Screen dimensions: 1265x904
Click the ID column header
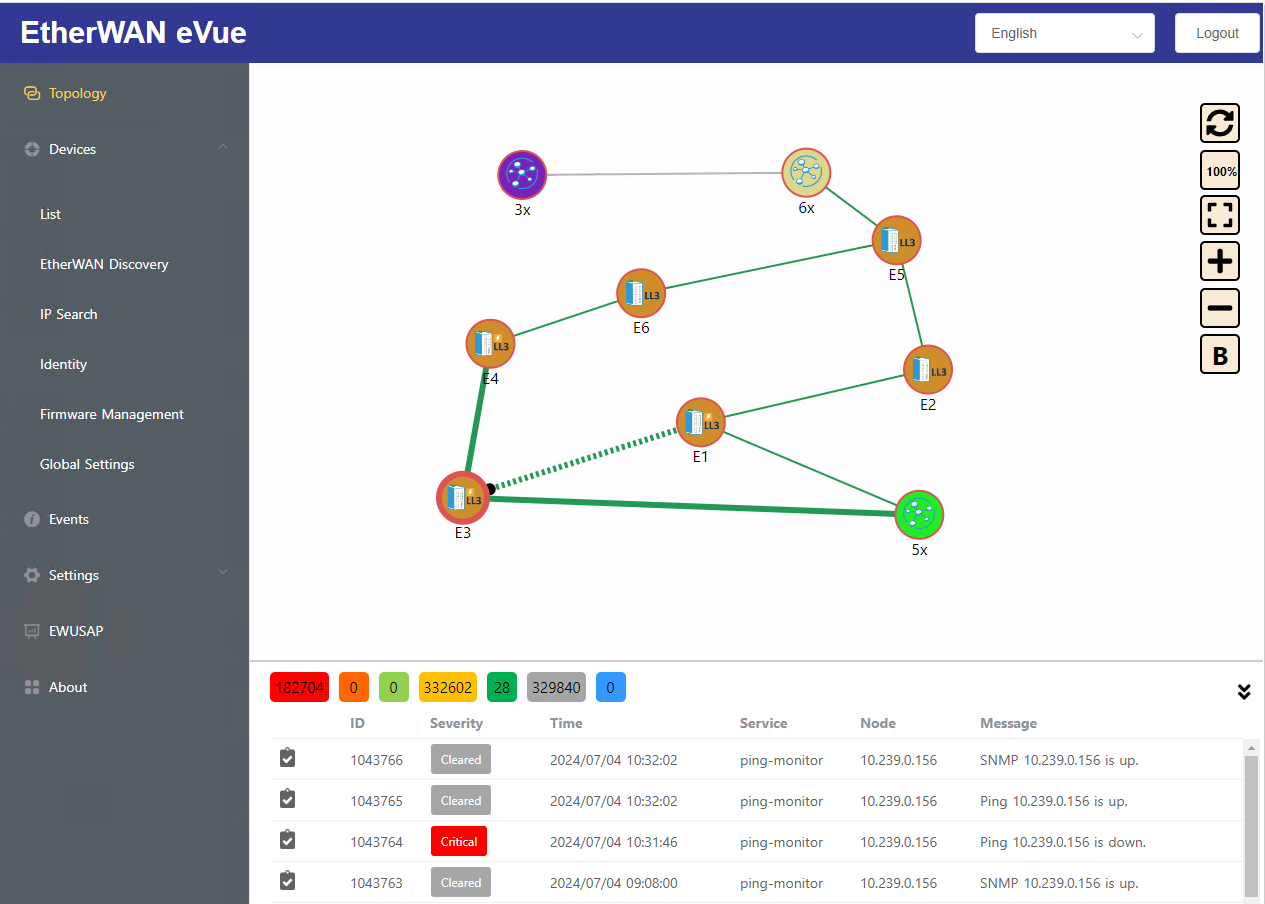pos(357,723)
